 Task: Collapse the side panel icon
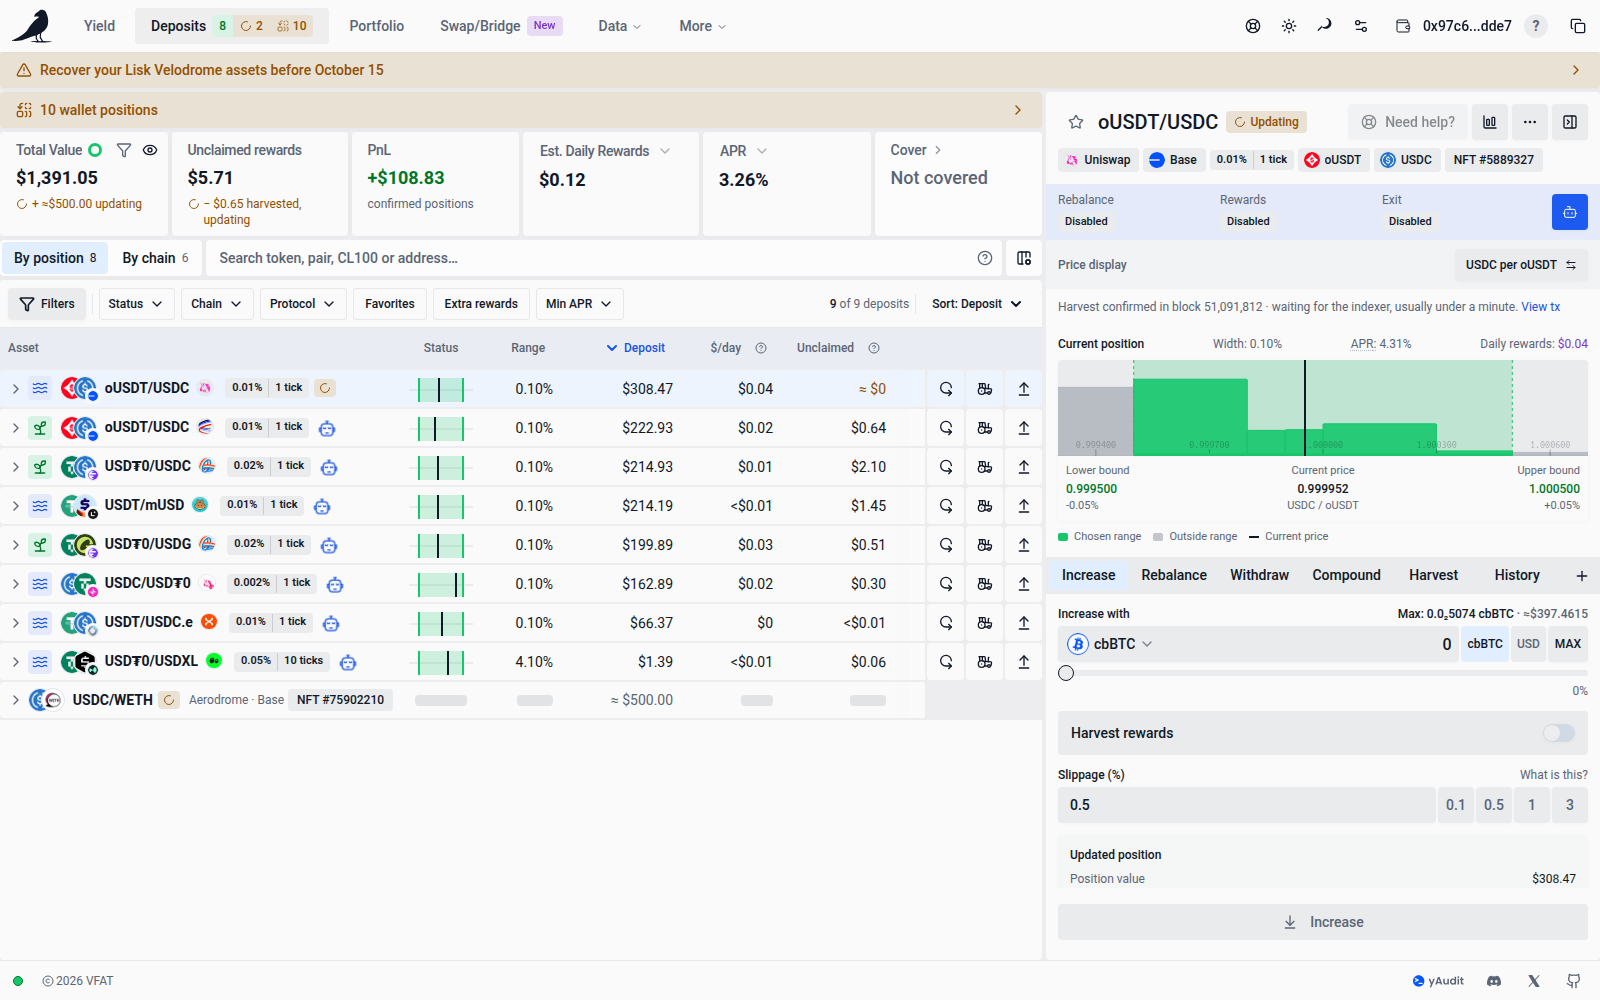pyautogui.click(x=1570, y=122)
